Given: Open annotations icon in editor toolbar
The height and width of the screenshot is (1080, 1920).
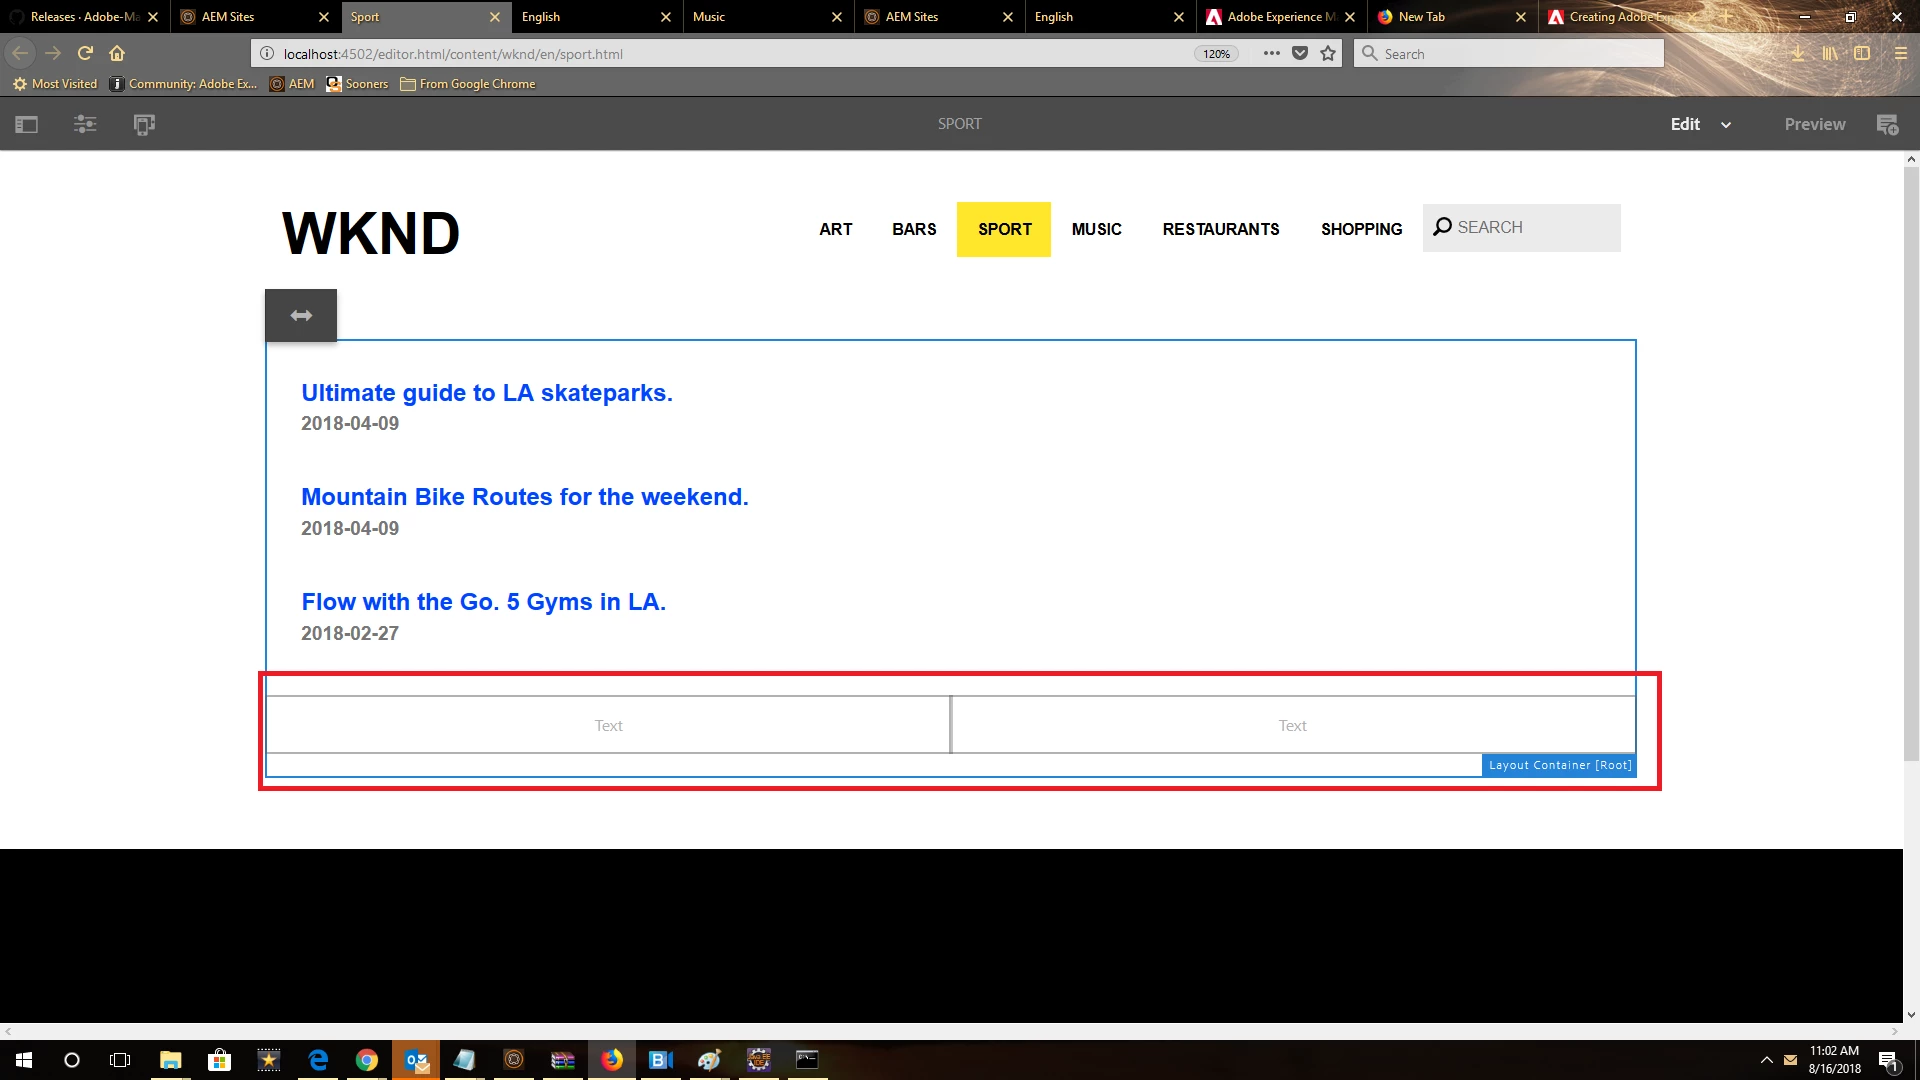Looking at the screenshot, I should click(x=1887, y=125).
